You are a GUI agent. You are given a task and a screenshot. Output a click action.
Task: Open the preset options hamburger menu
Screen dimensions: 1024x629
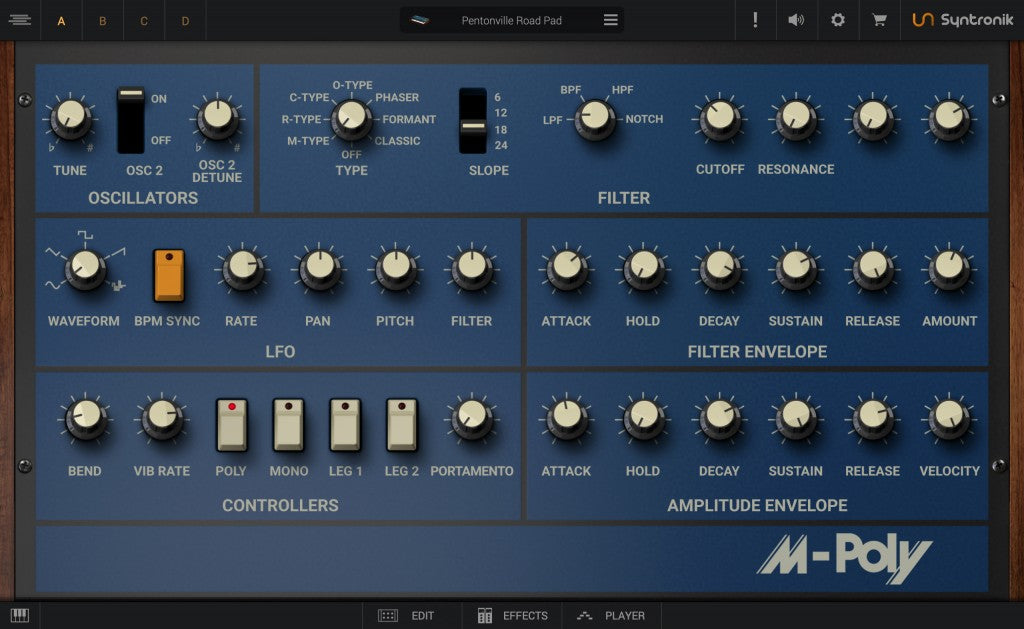click(609, 19)
